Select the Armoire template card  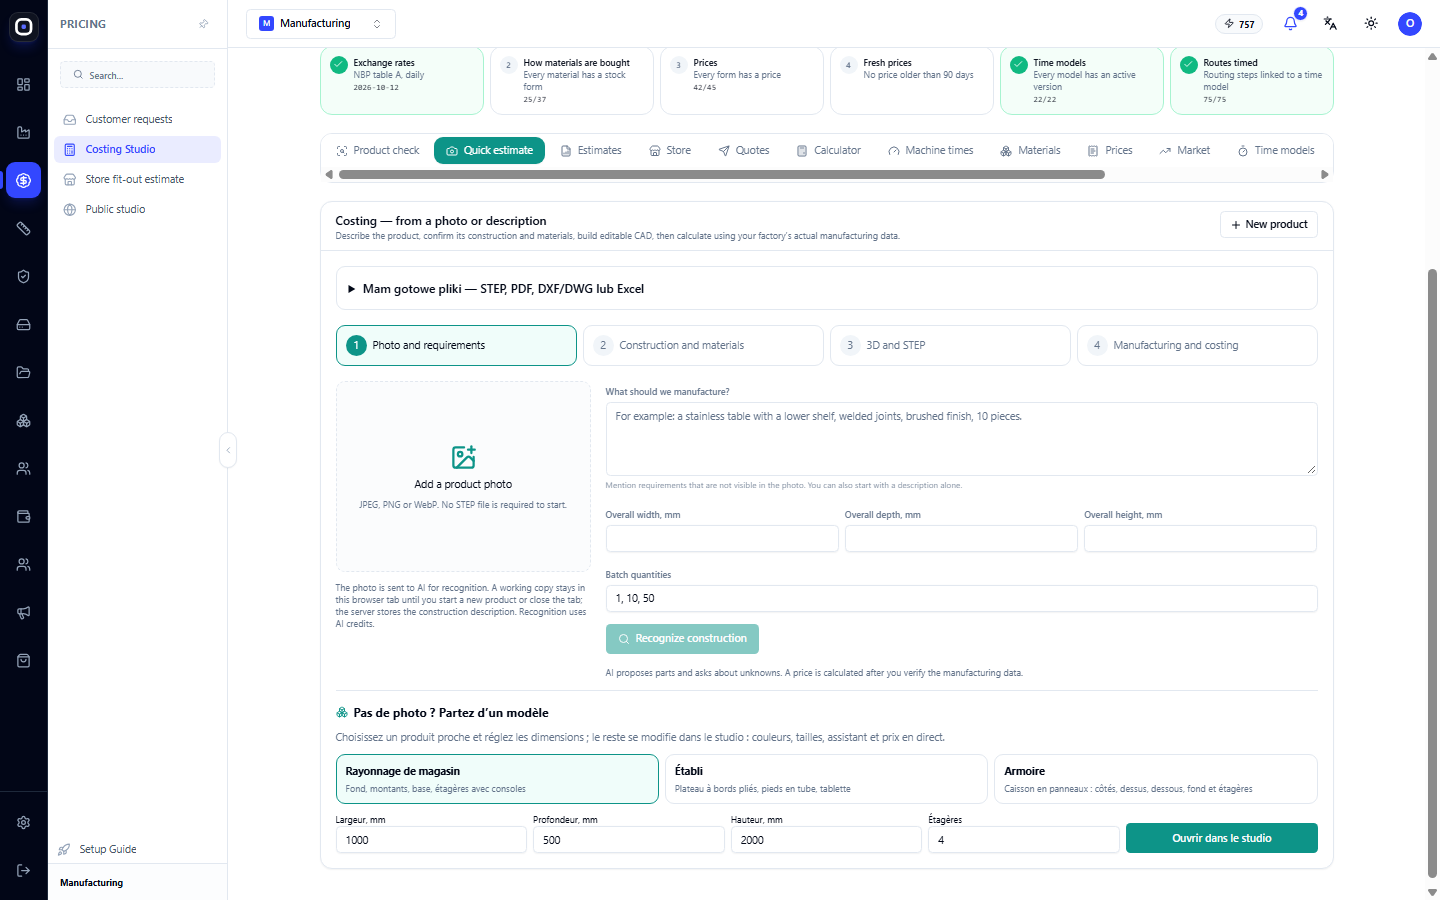click(x=1155, y=779)
